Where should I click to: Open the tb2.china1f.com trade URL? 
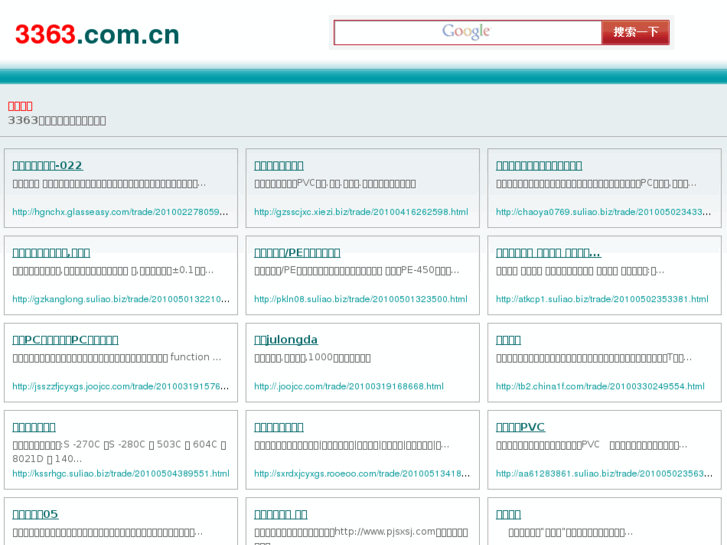tap(600, 386)
